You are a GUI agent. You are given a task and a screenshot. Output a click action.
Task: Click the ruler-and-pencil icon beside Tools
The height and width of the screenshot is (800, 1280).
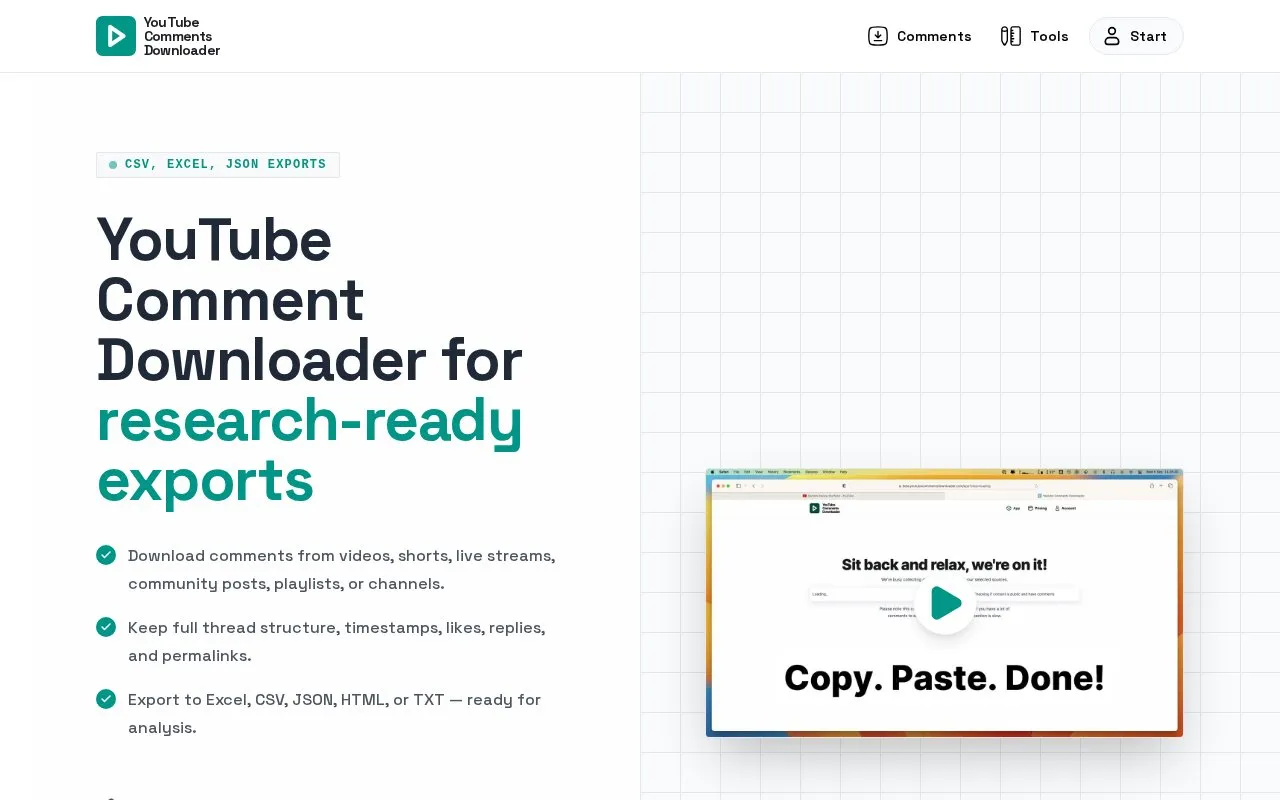coord(1011,36)
